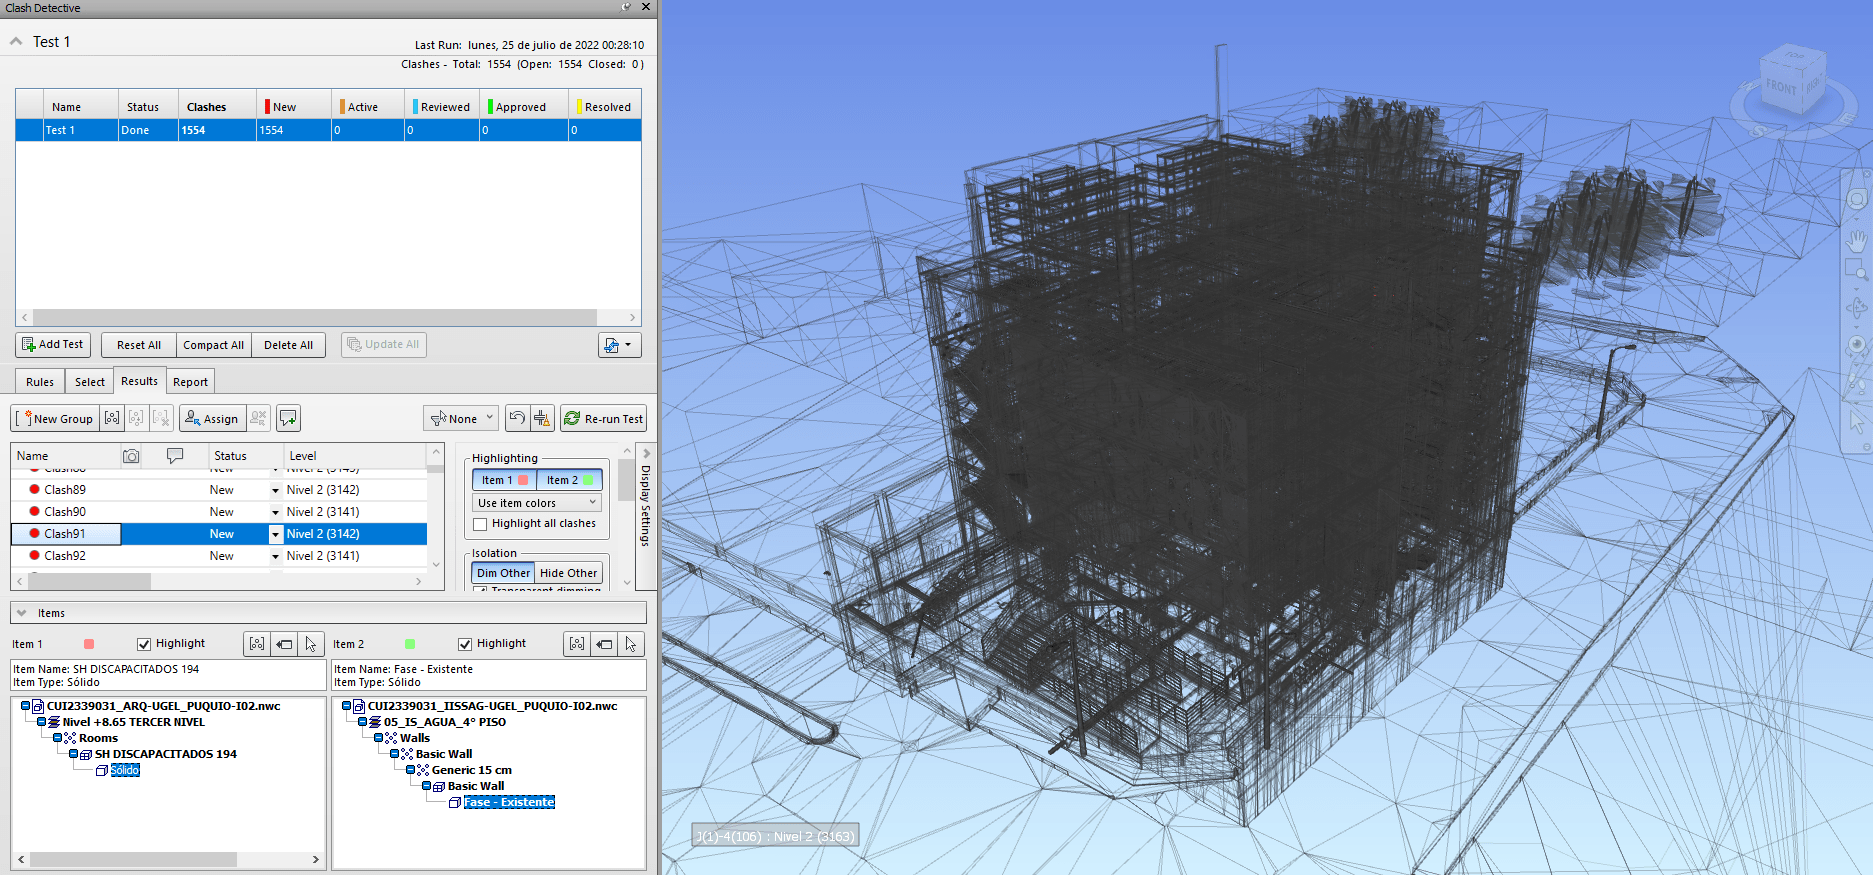The width and height of the screenshot is (1873, 875).
Task: Open the None filter dropdown
Action: pyautogui.click(x=461, y=418)
